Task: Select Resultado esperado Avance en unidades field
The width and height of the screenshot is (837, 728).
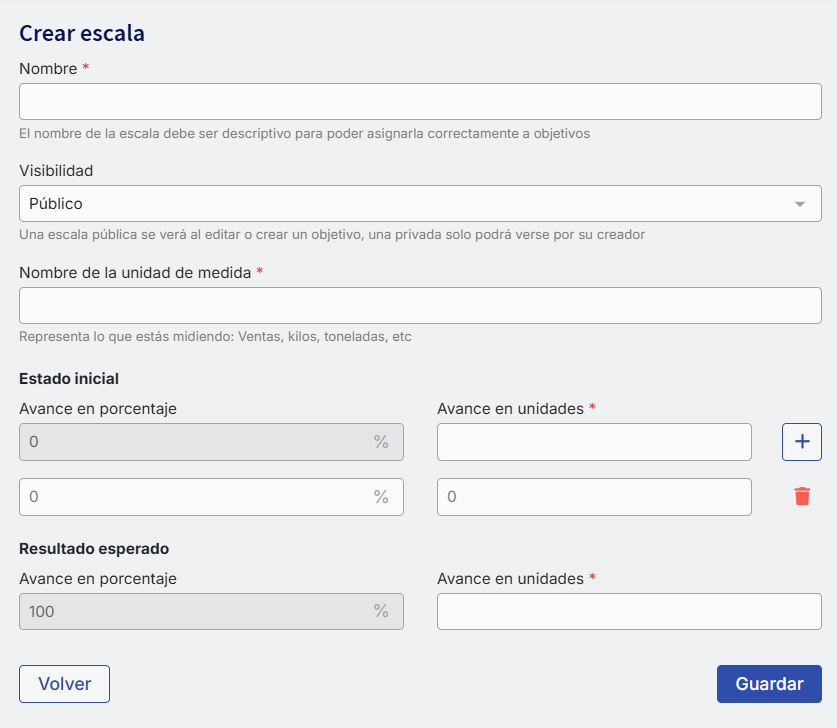Action: click(629, 611)
